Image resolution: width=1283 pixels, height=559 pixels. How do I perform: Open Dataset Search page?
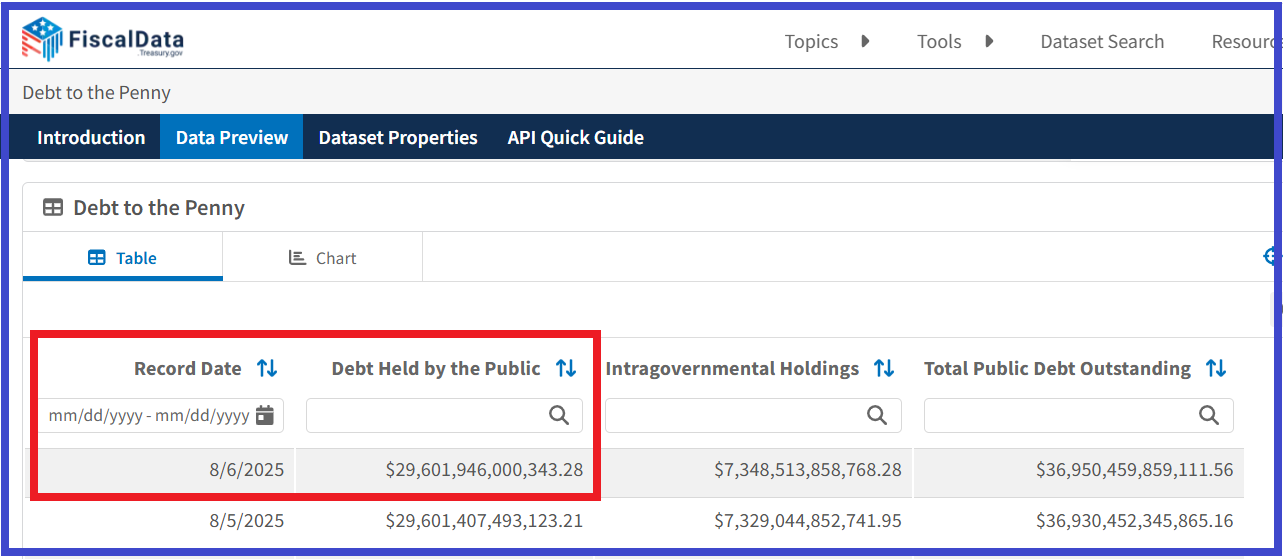click(x=1102, y=41)
